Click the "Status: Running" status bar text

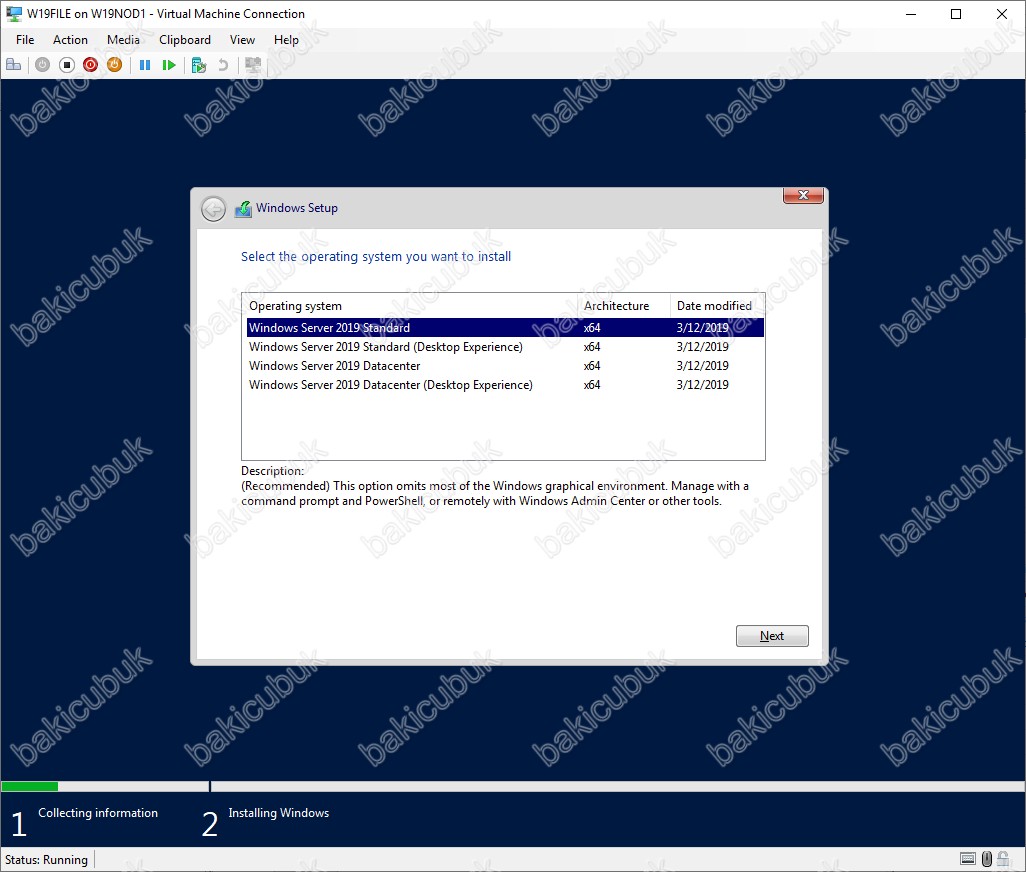point(46,860)
